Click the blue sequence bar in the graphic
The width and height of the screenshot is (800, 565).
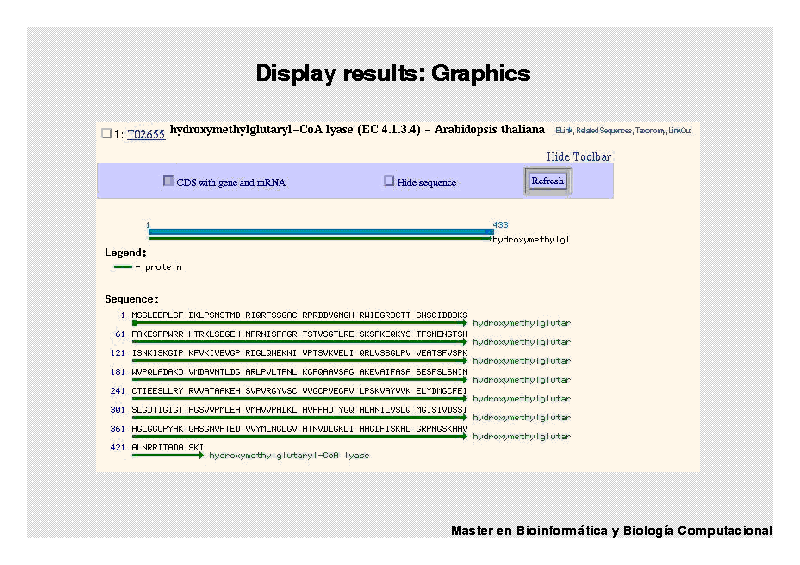click(x=320, y=232)
